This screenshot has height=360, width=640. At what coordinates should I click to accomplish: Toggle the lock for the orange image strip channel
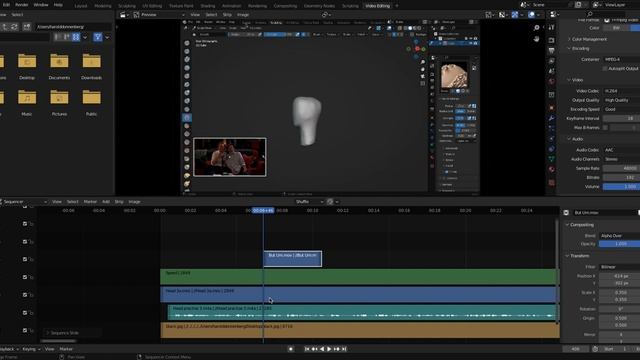point(31,330)
